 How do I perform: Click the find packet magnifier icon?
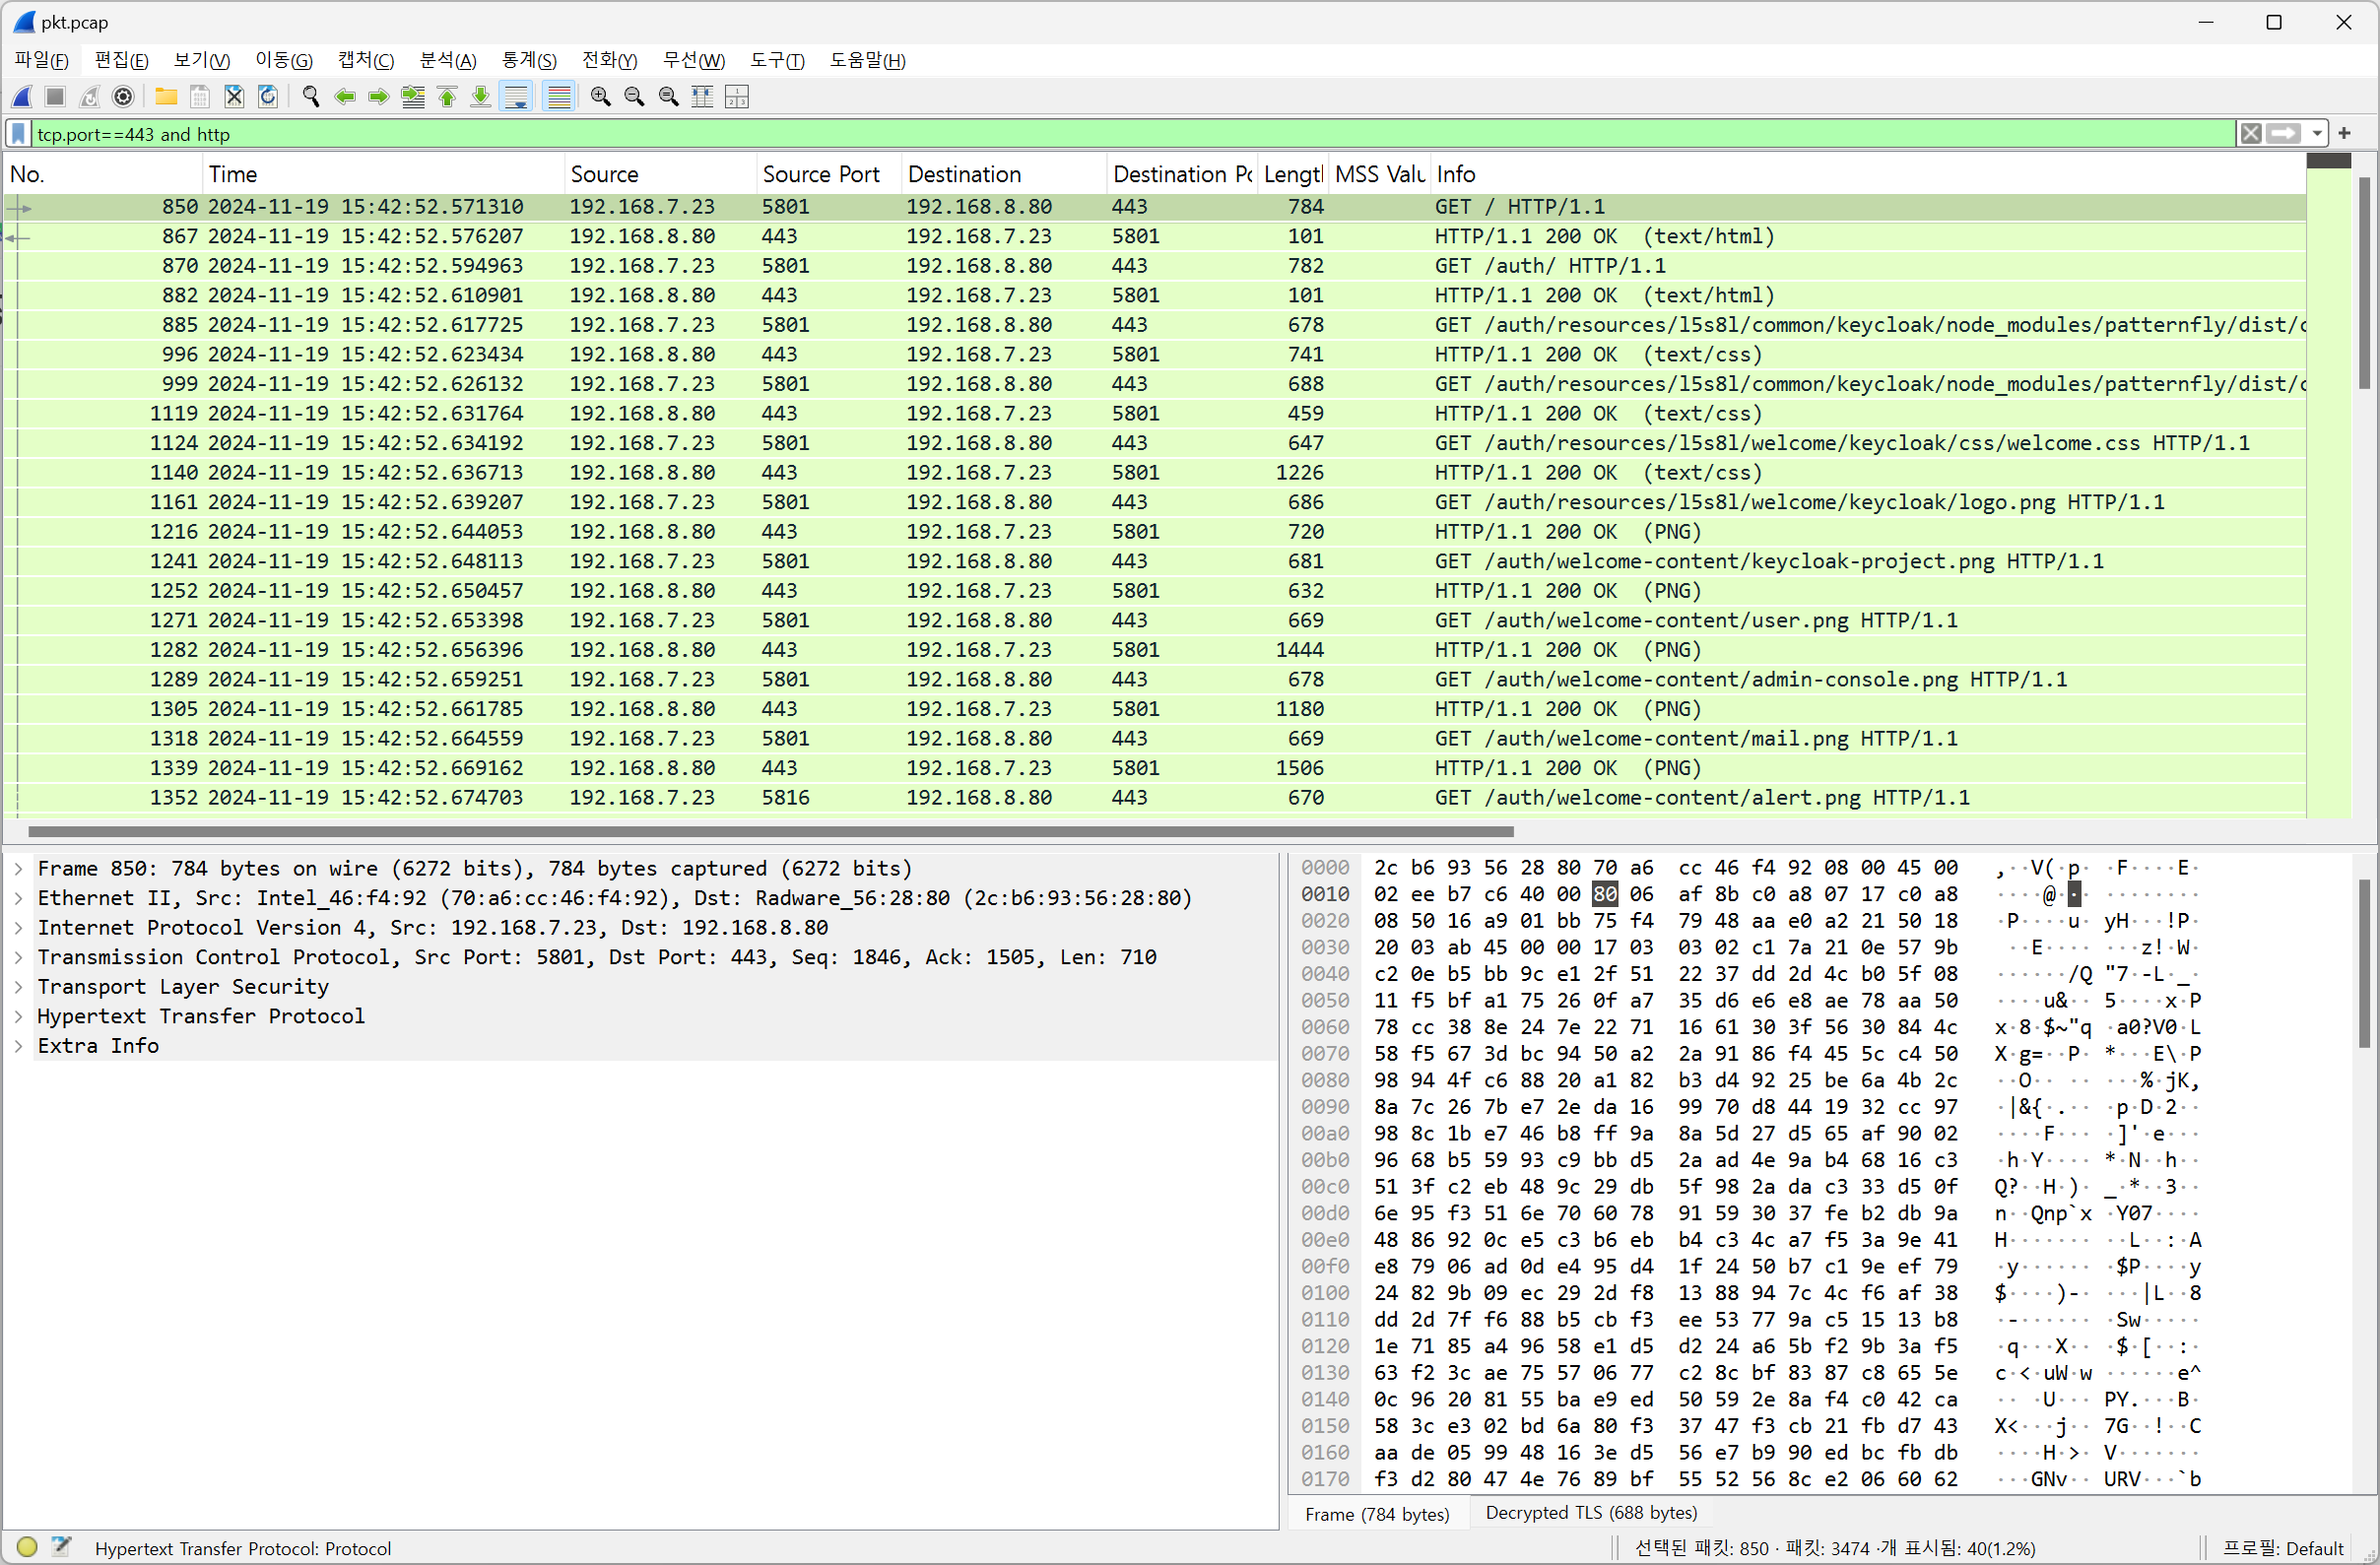coord(311,97)
